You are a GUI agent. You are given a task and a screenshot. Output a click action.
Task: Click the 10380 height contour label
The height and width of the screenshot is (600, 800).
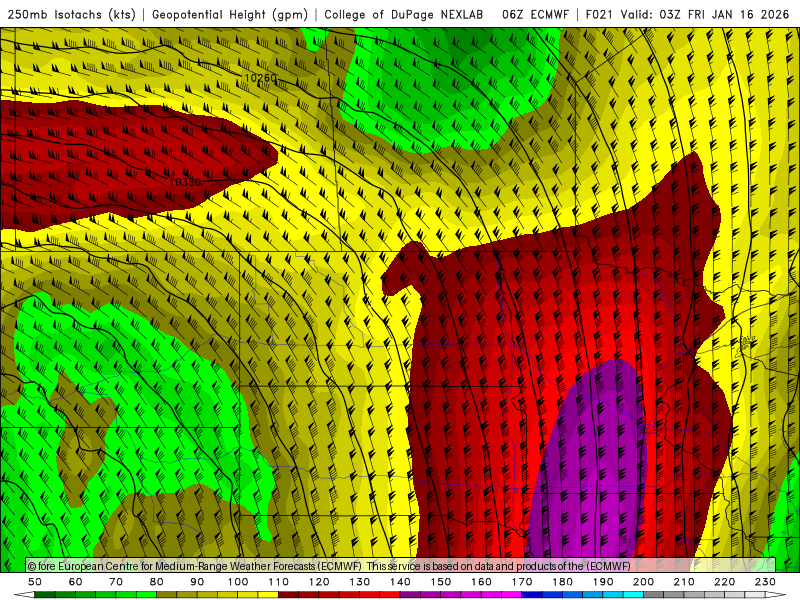[185, 182]
